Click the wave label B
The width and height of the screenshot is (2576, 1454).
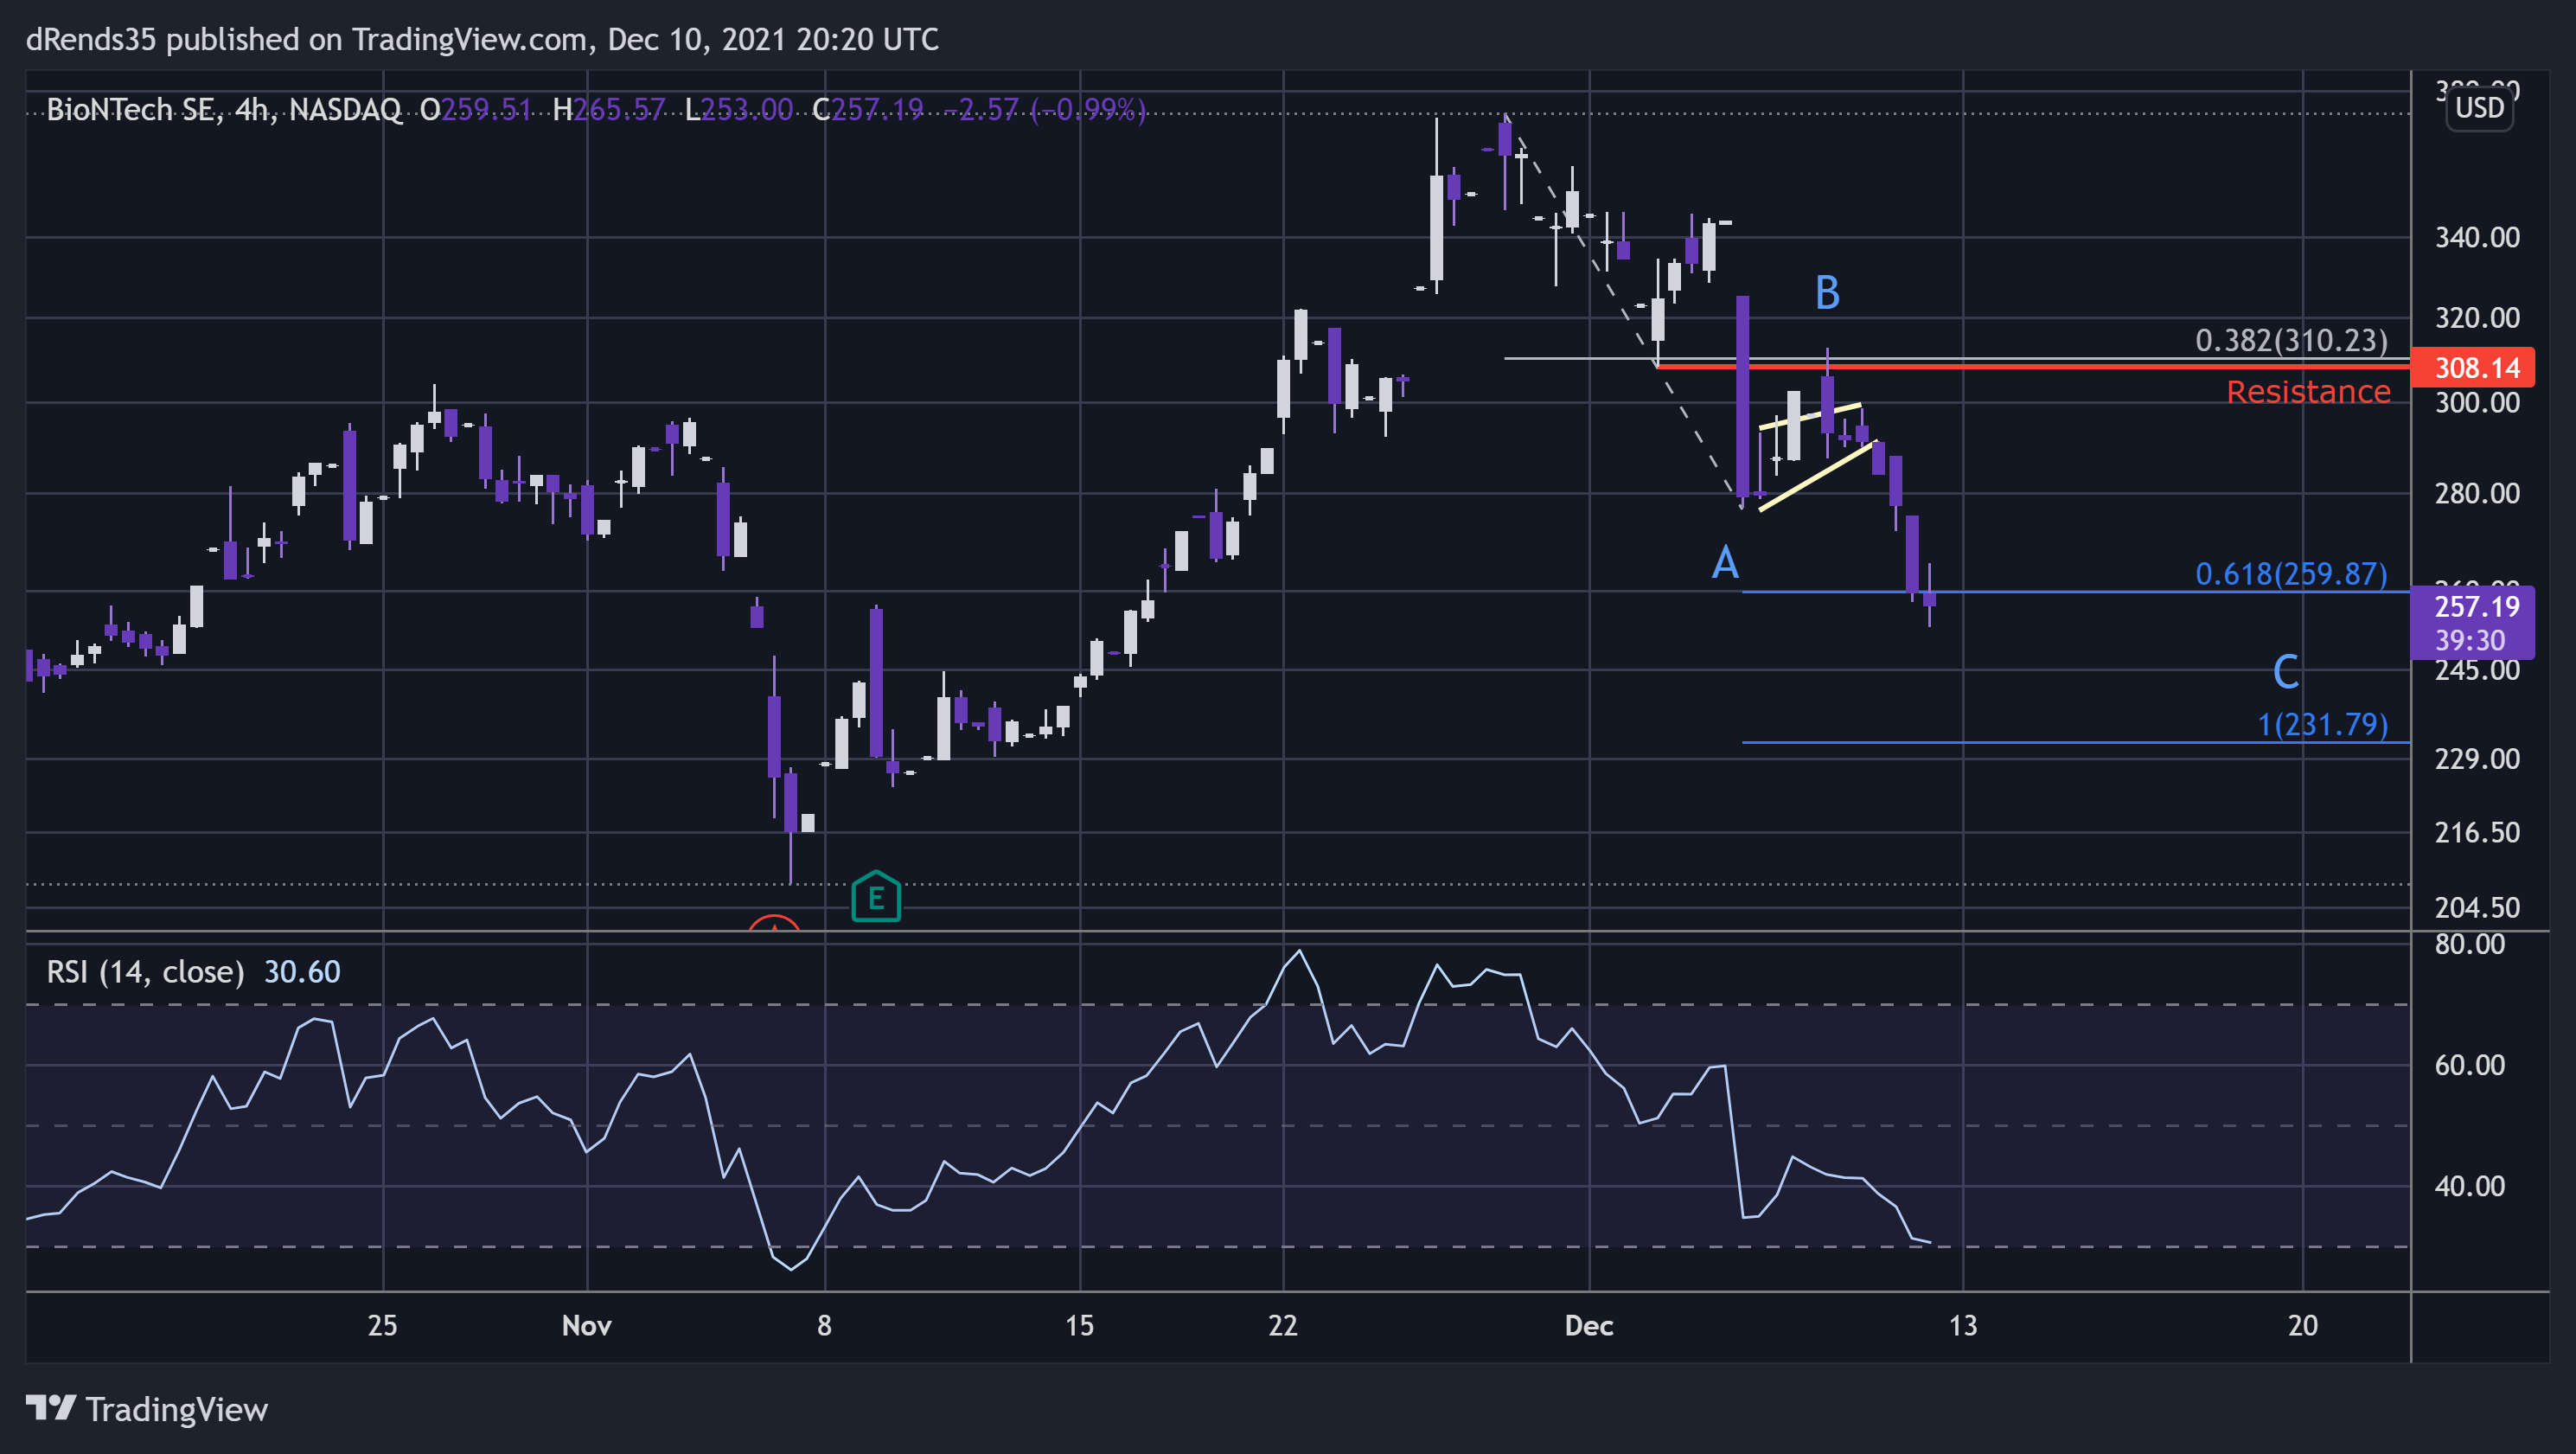(x=1827, y=293)
